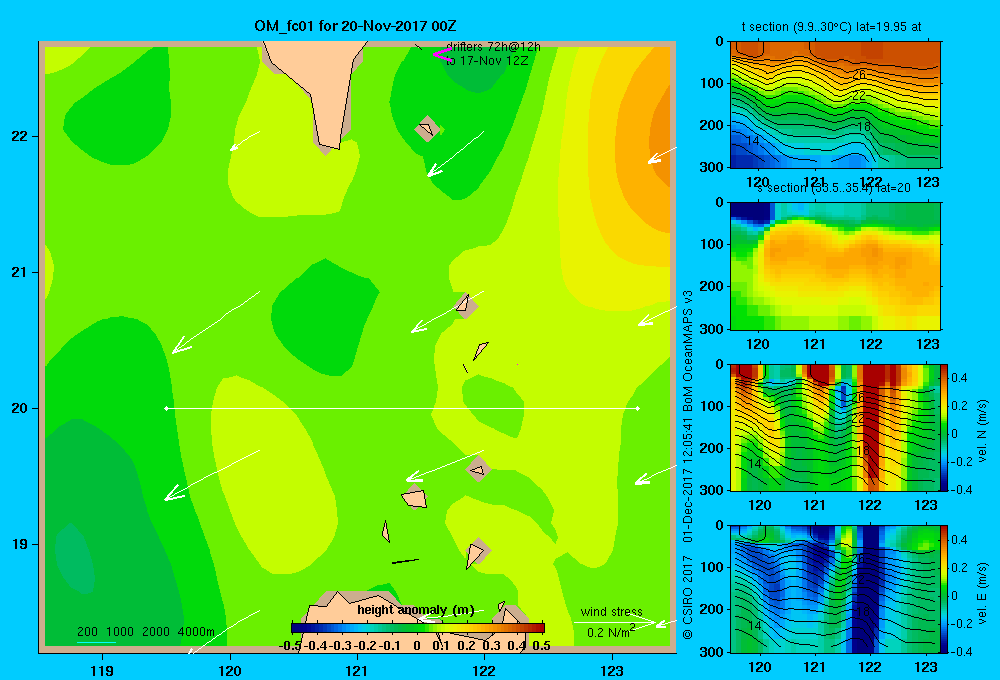Click the "200 1000 2000 4000m" depth legend
This screenshot has width=1000, height=680.
145,632
